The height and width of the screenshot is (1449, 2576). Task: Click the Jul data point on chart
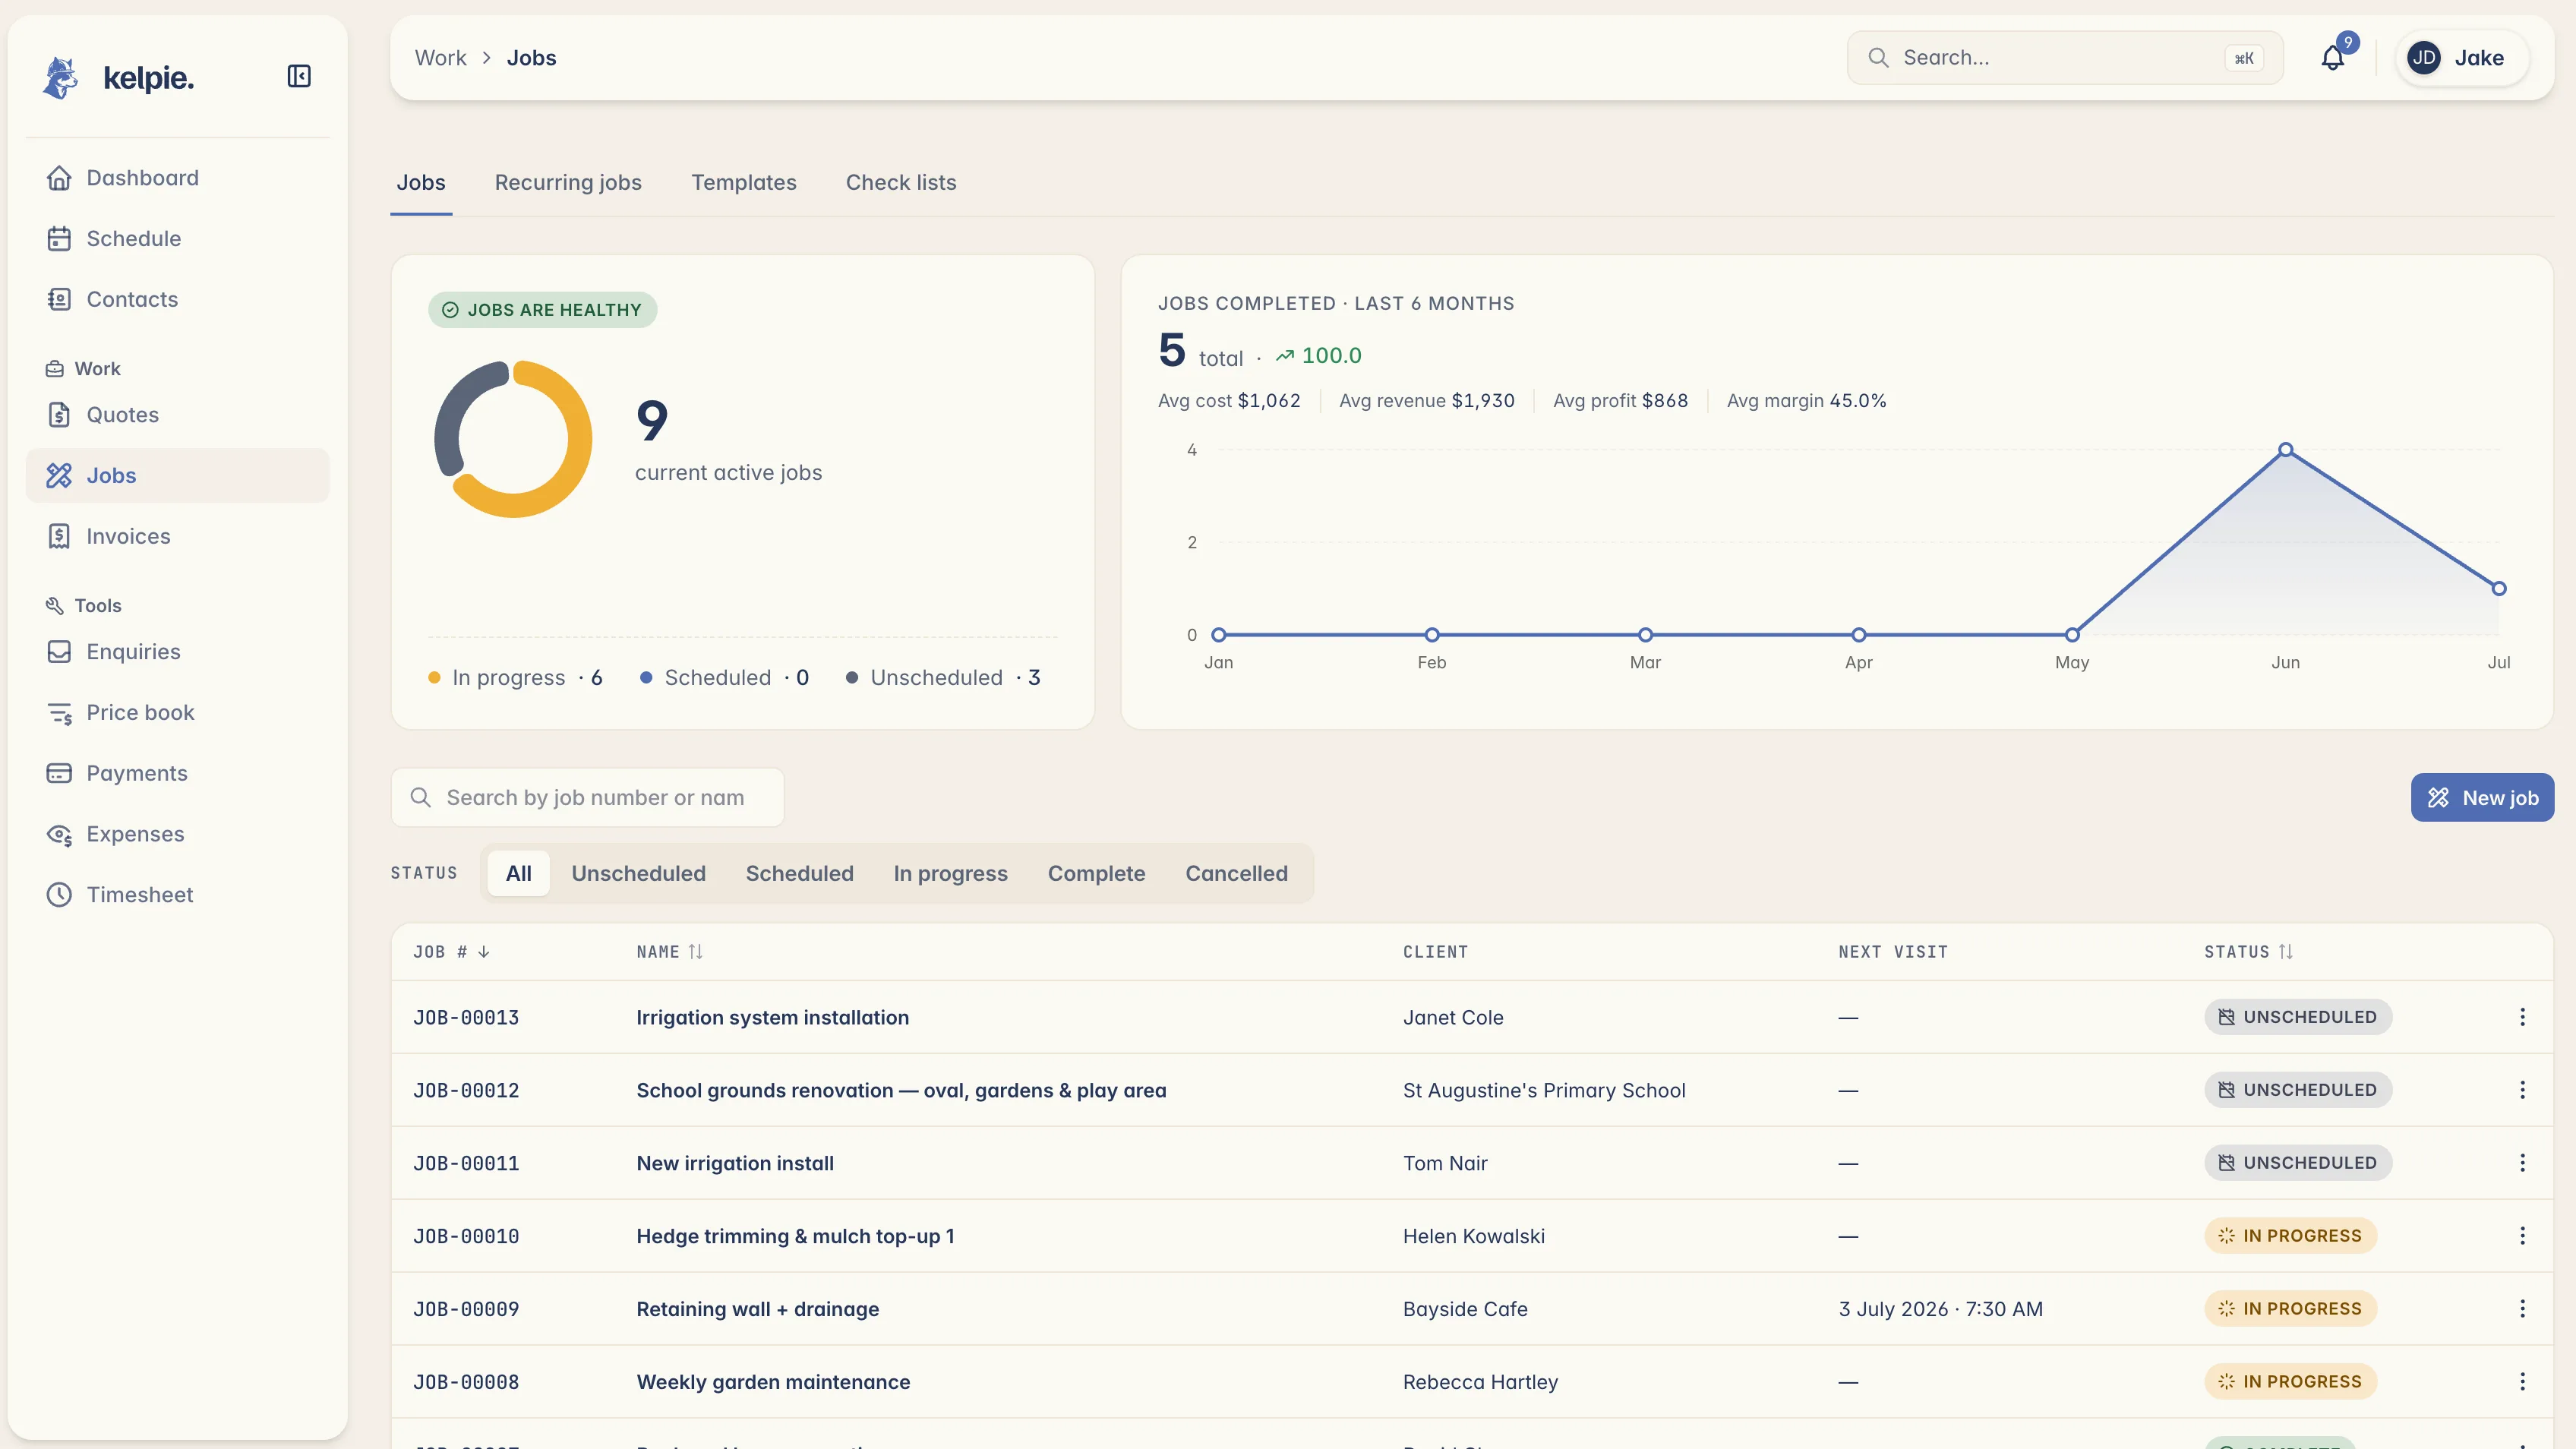(x=2499, y=589)
